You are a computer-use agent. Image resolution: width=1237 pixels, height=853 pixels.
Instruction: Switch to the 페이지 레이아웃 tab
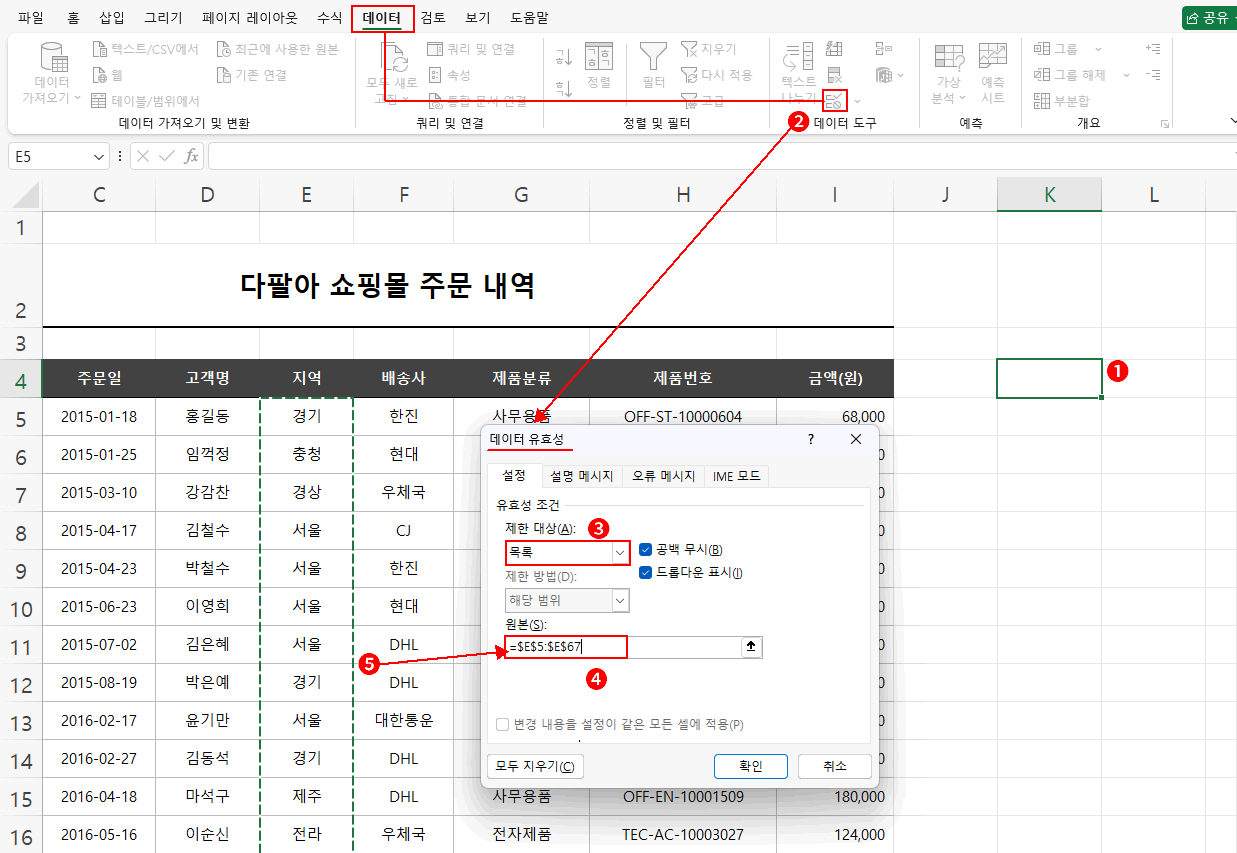(x=249, y=18)
